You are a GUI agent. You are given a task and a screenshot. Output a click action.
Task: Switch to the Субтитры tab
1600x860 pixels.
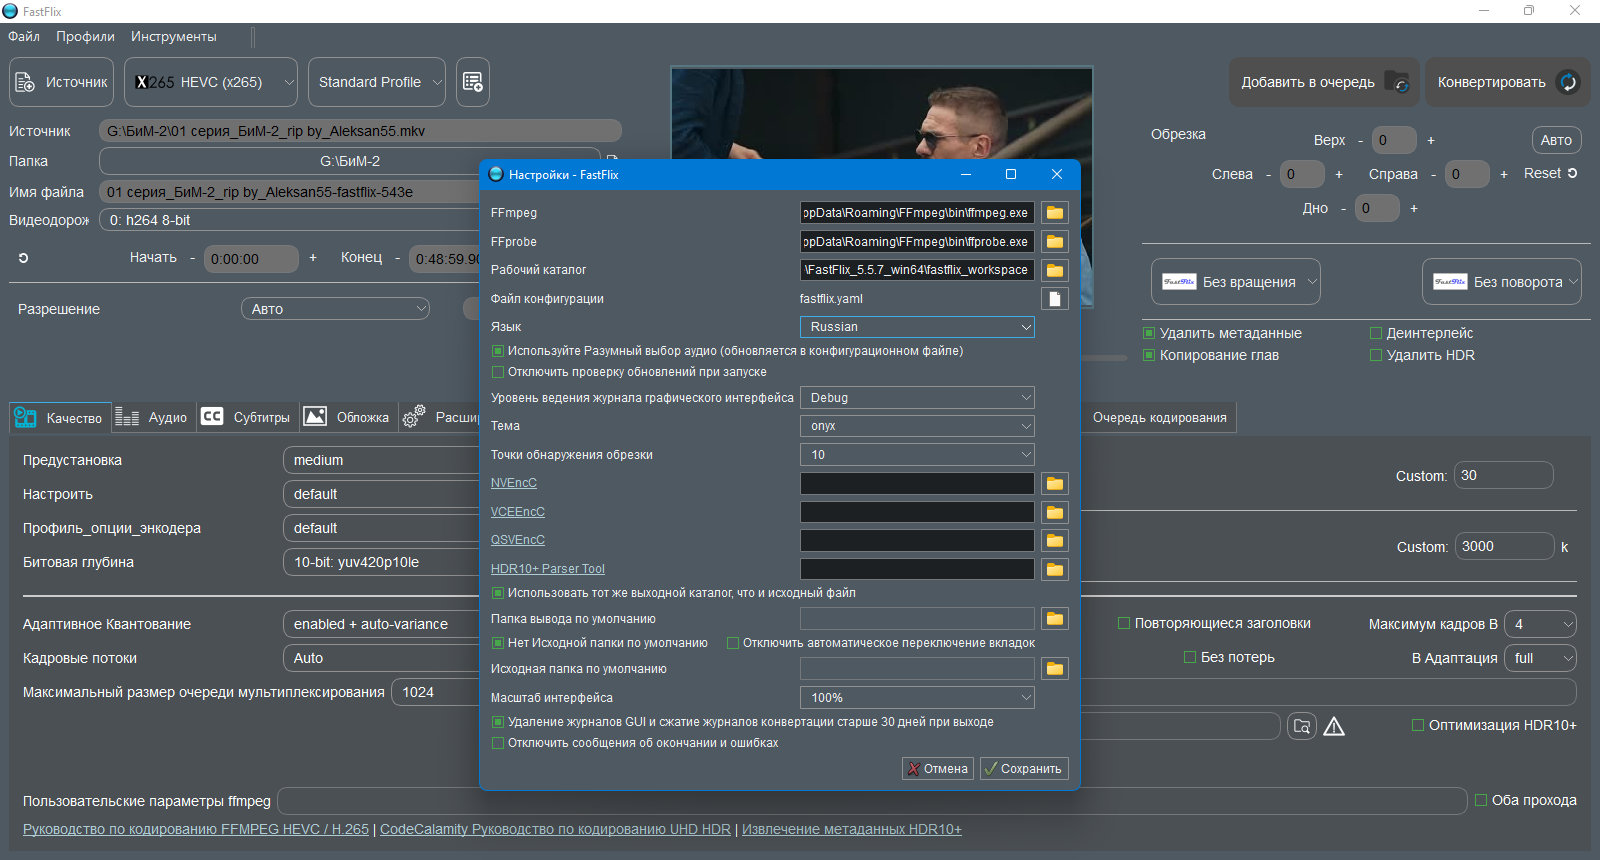click(x=246, y=417)
